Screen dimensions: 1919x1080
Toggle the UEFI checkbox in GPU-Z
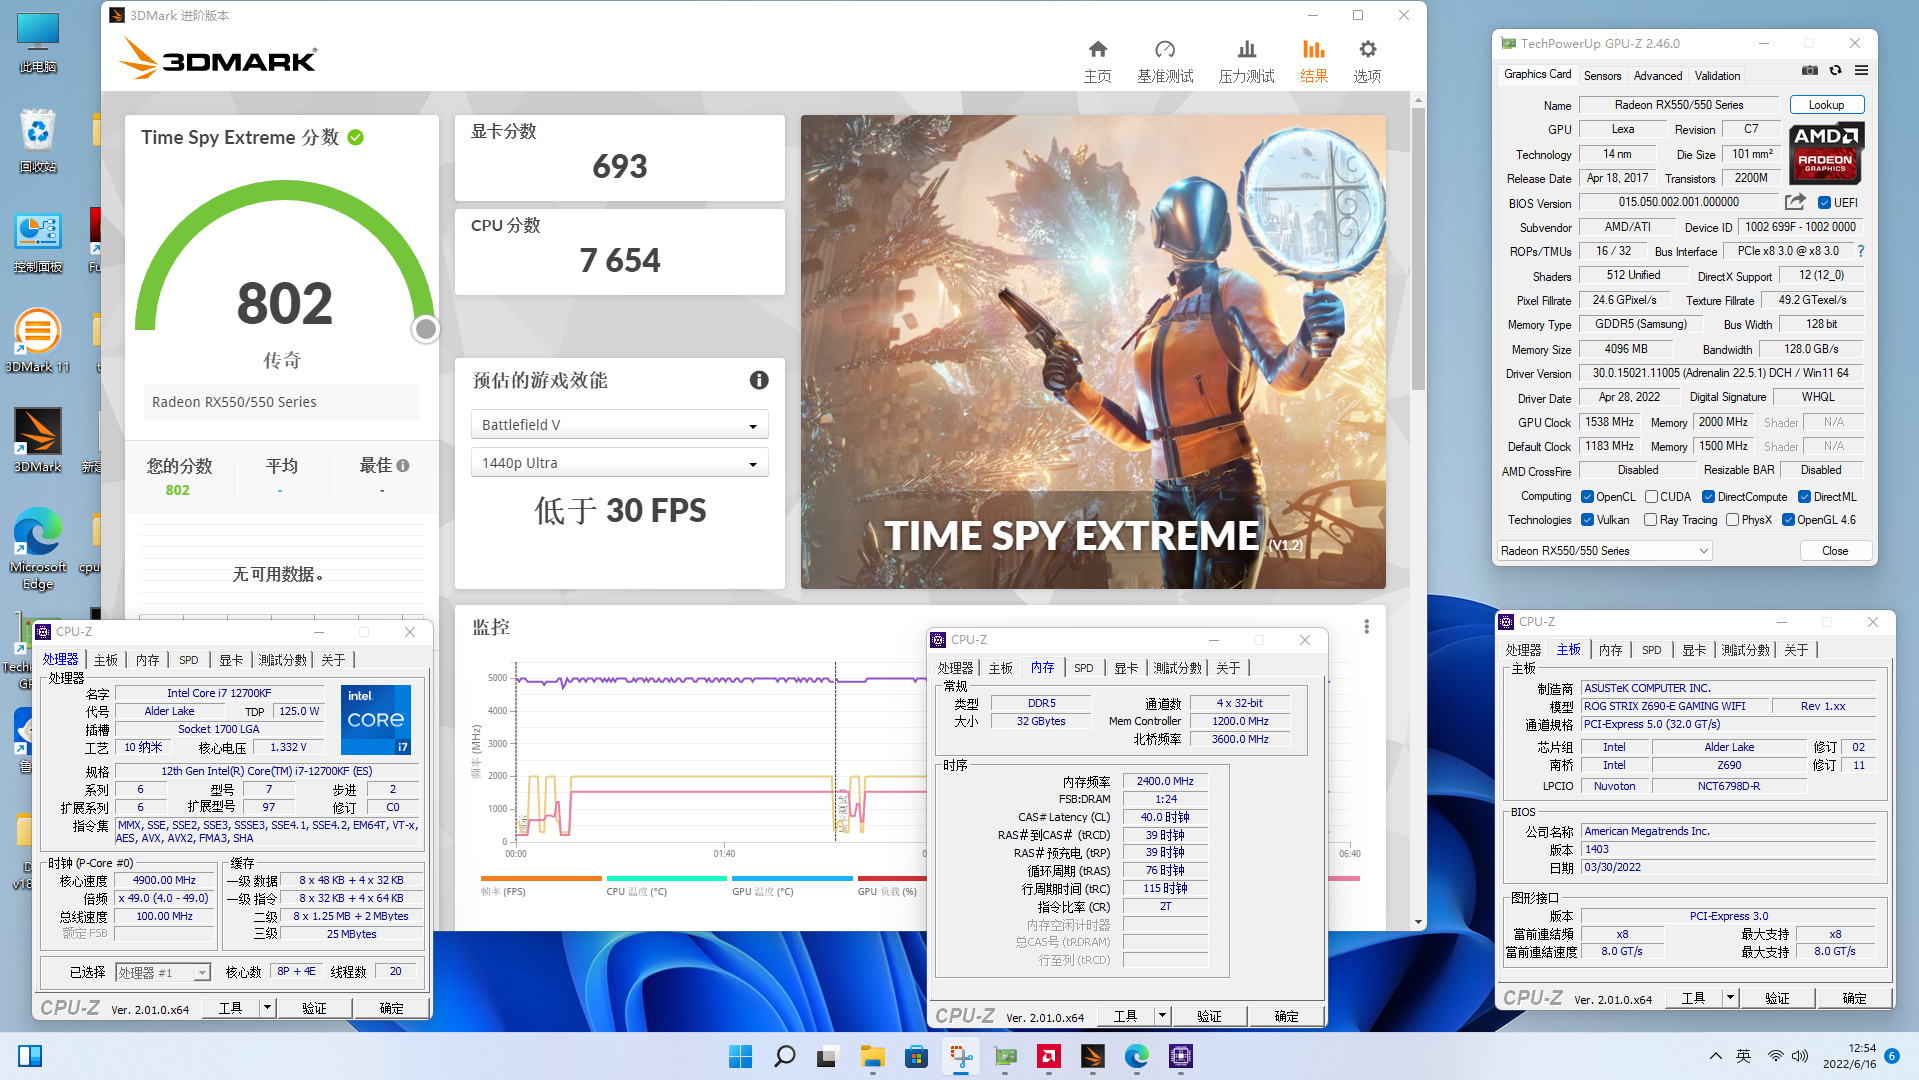(1824, 203)
